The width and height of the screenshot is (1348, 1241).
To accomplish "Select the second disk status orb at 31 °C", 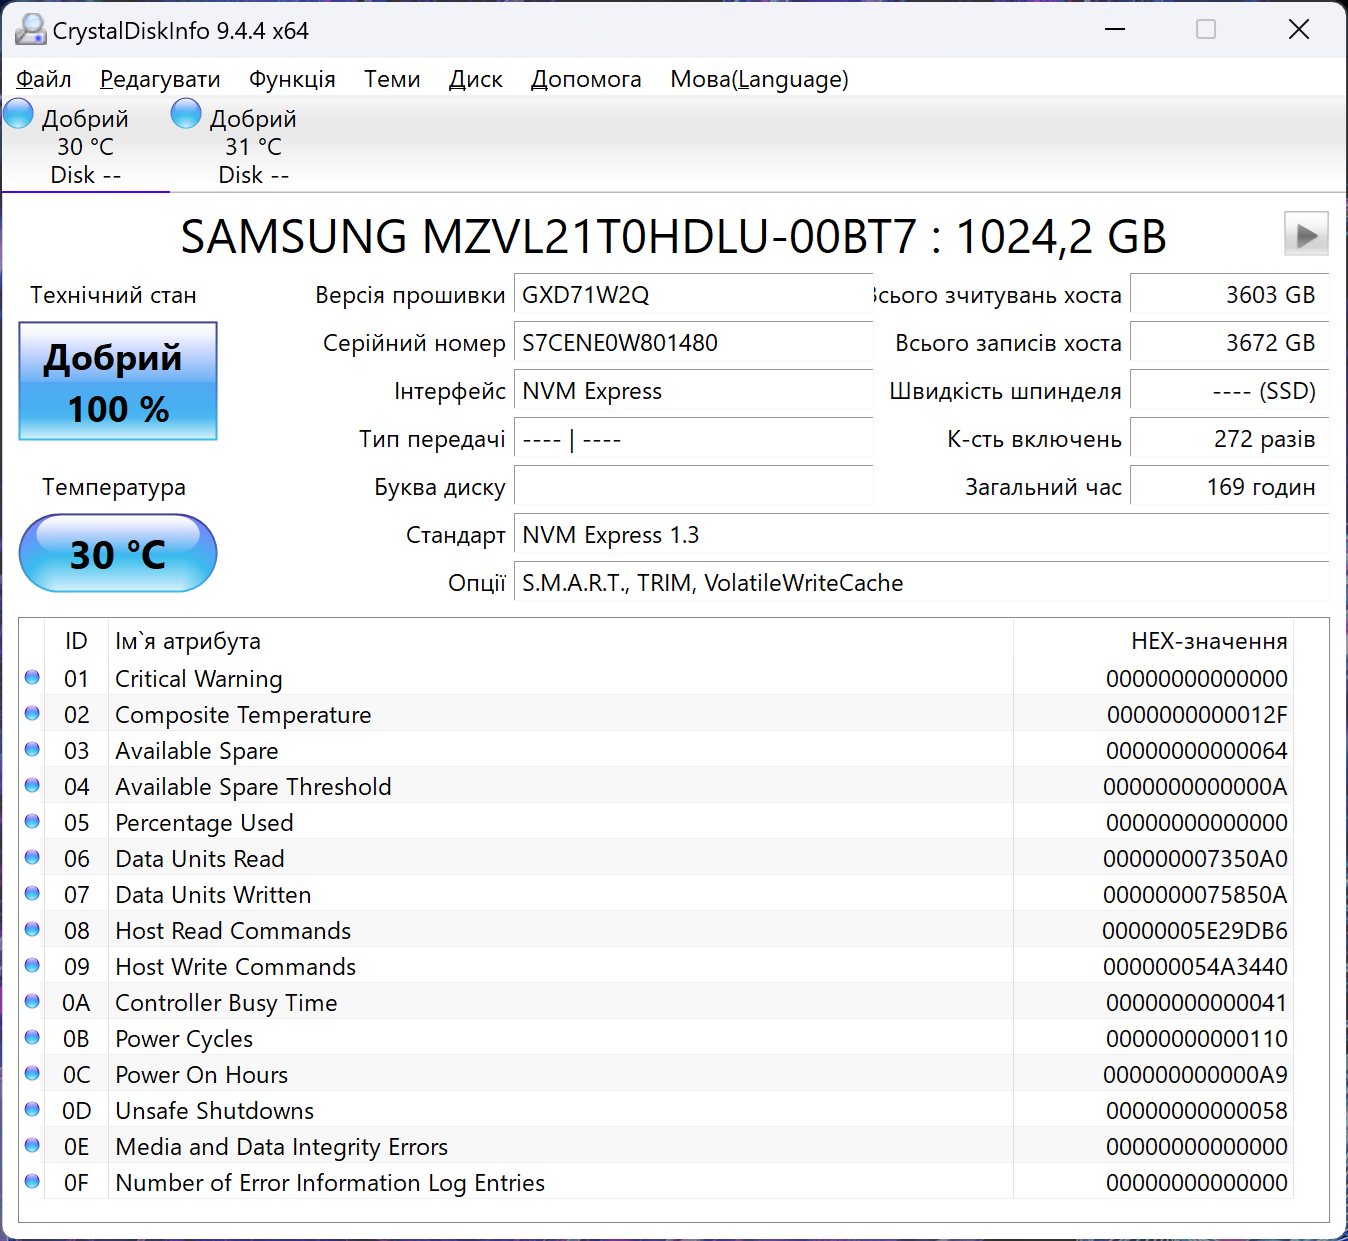I will click(x=186, y=114).
